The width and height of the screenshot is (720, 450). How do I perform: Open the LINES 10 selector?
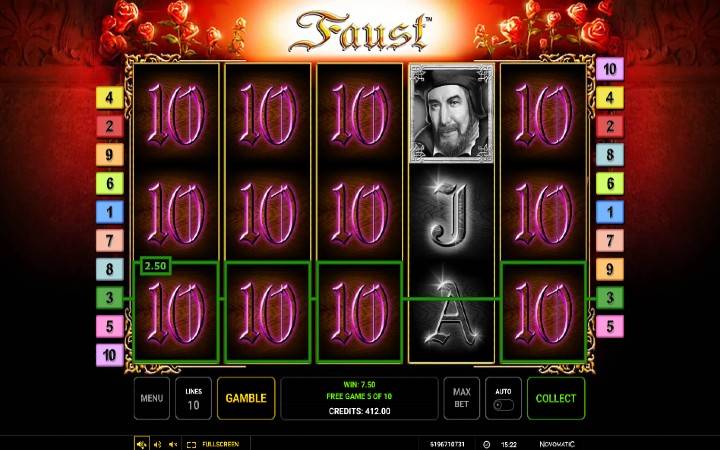[193, 398]
